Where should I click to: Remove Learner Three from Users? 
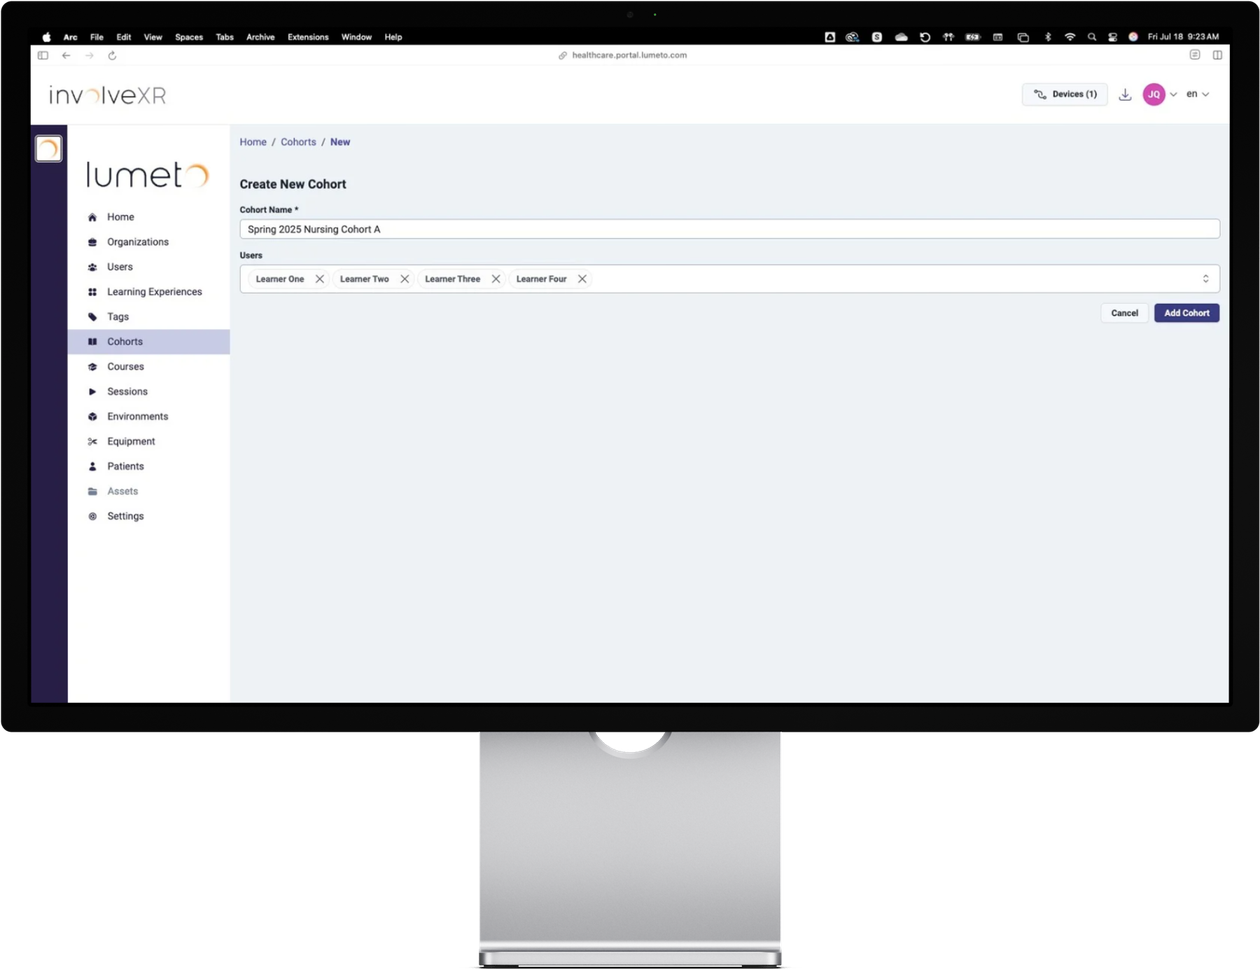496,279
